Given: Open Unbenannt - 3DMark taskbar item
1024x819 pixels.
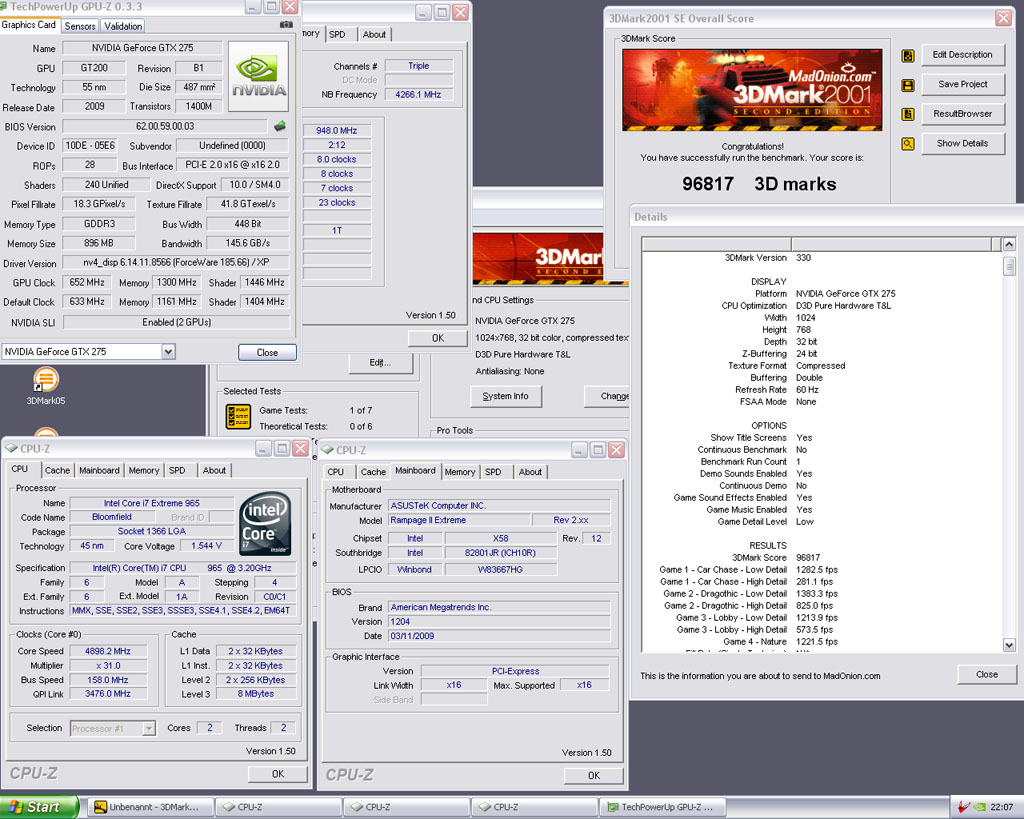Looking at the screenshot, I should tap(152, 807).
